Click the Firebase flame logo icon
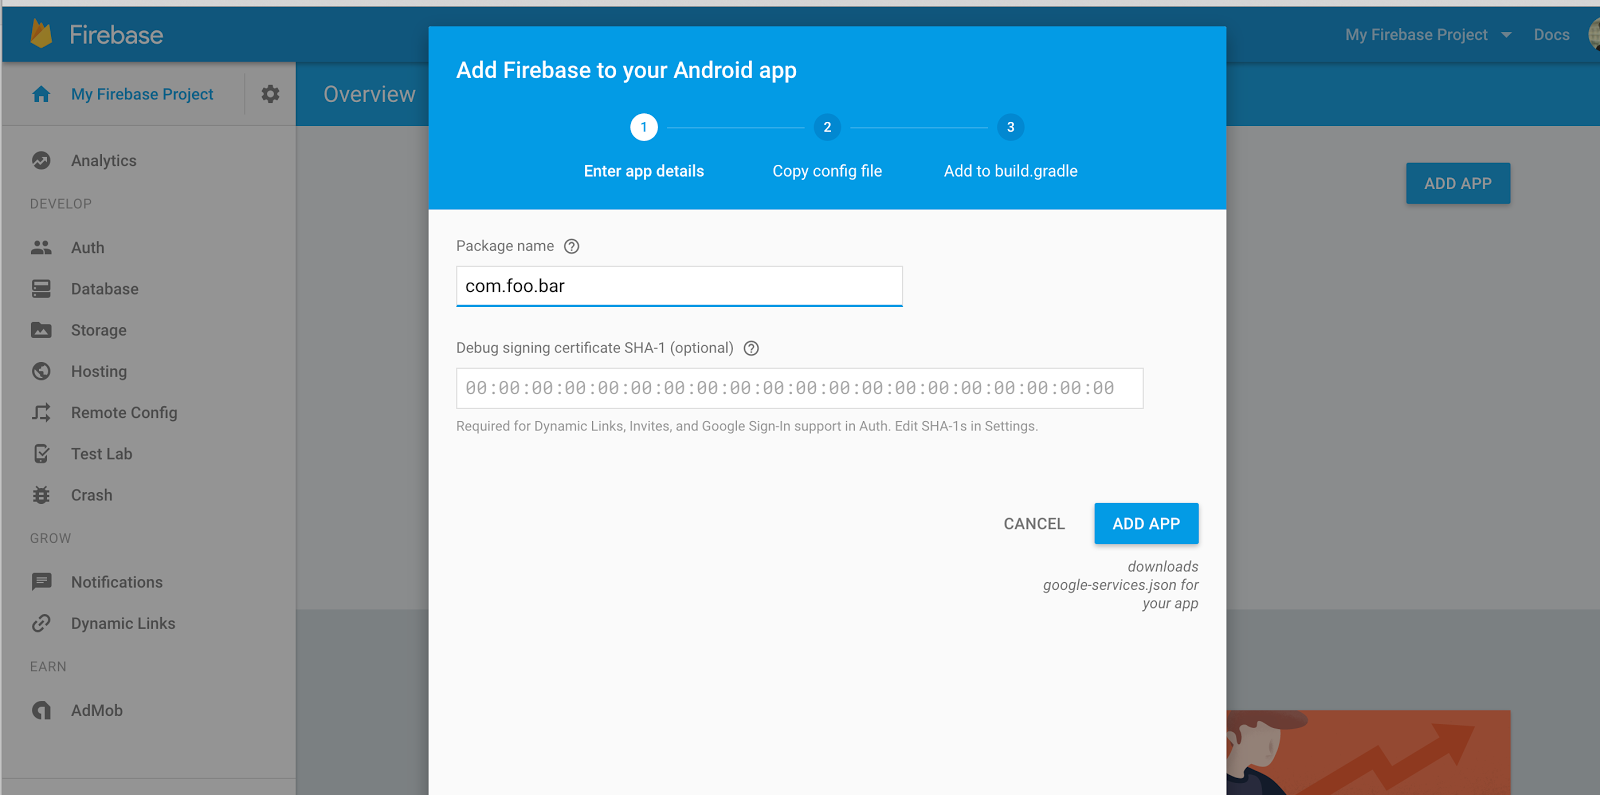 point(41,34)
